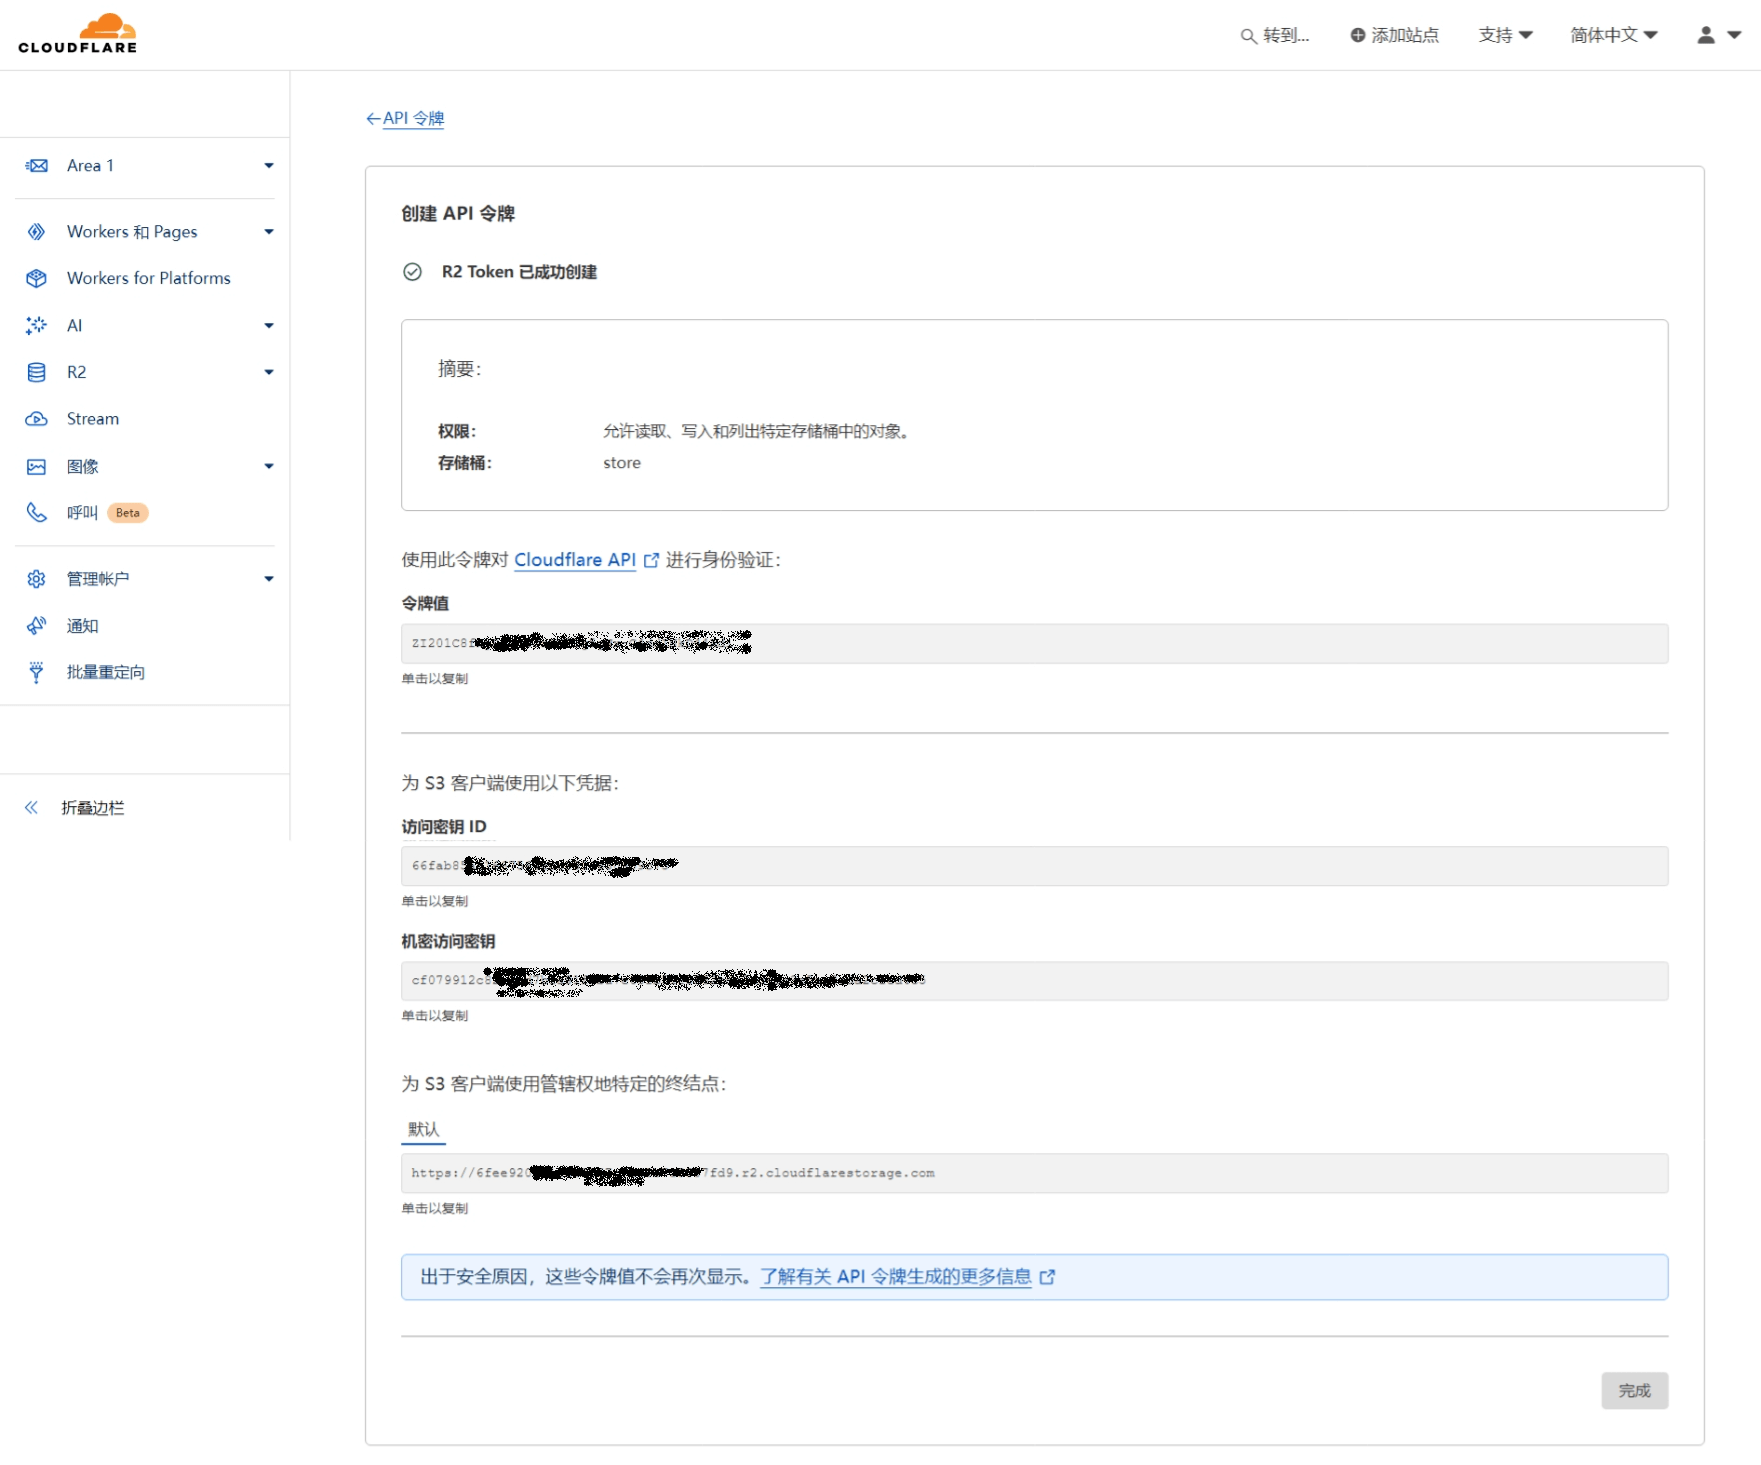Click the 批量重定向 icon

point(37,672)
